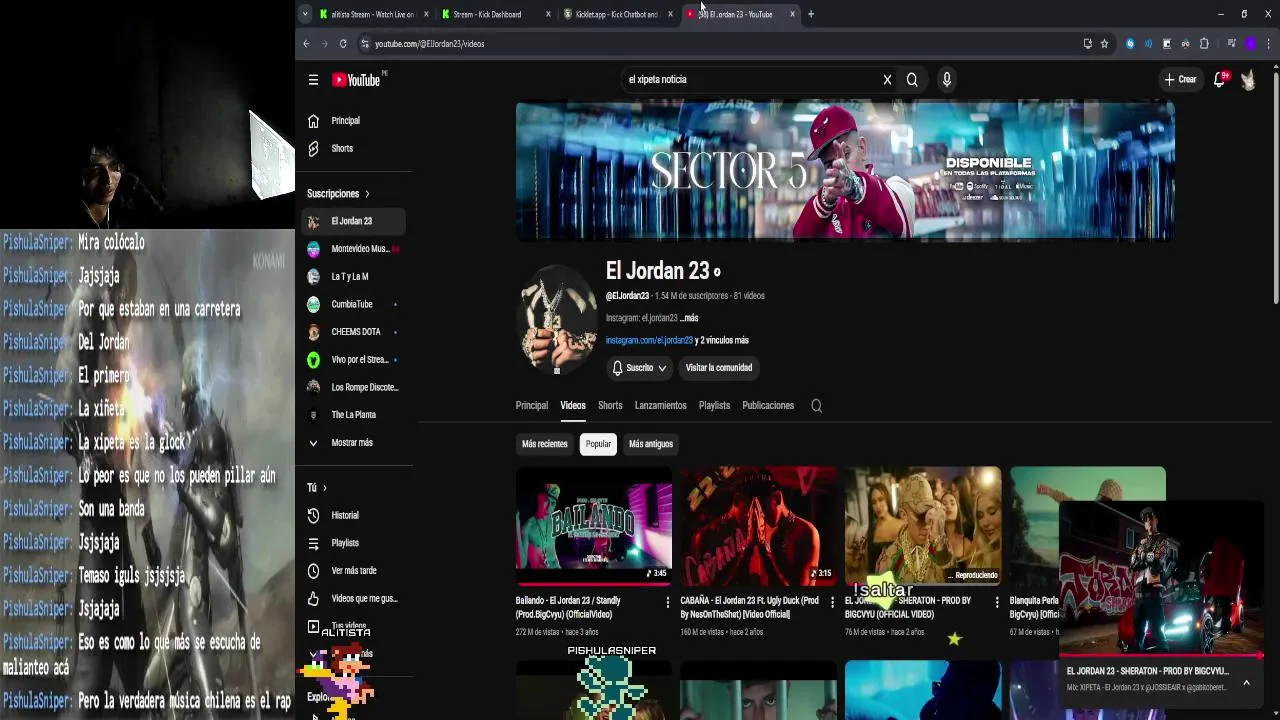Go to YouTube home via logo

[x=356, y=80]
